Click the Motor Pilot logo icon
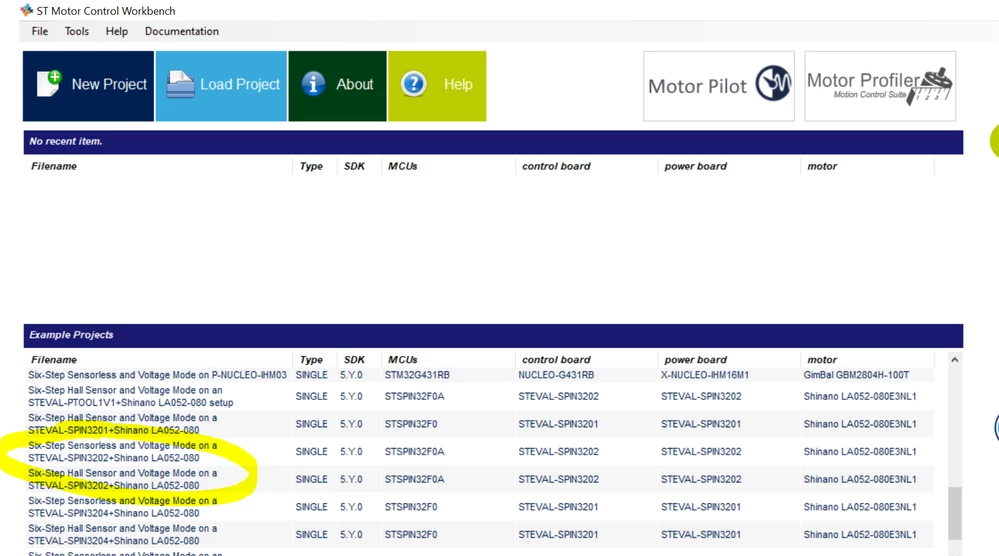This screenshot has height=556, width=999. (x=773, y=83)
